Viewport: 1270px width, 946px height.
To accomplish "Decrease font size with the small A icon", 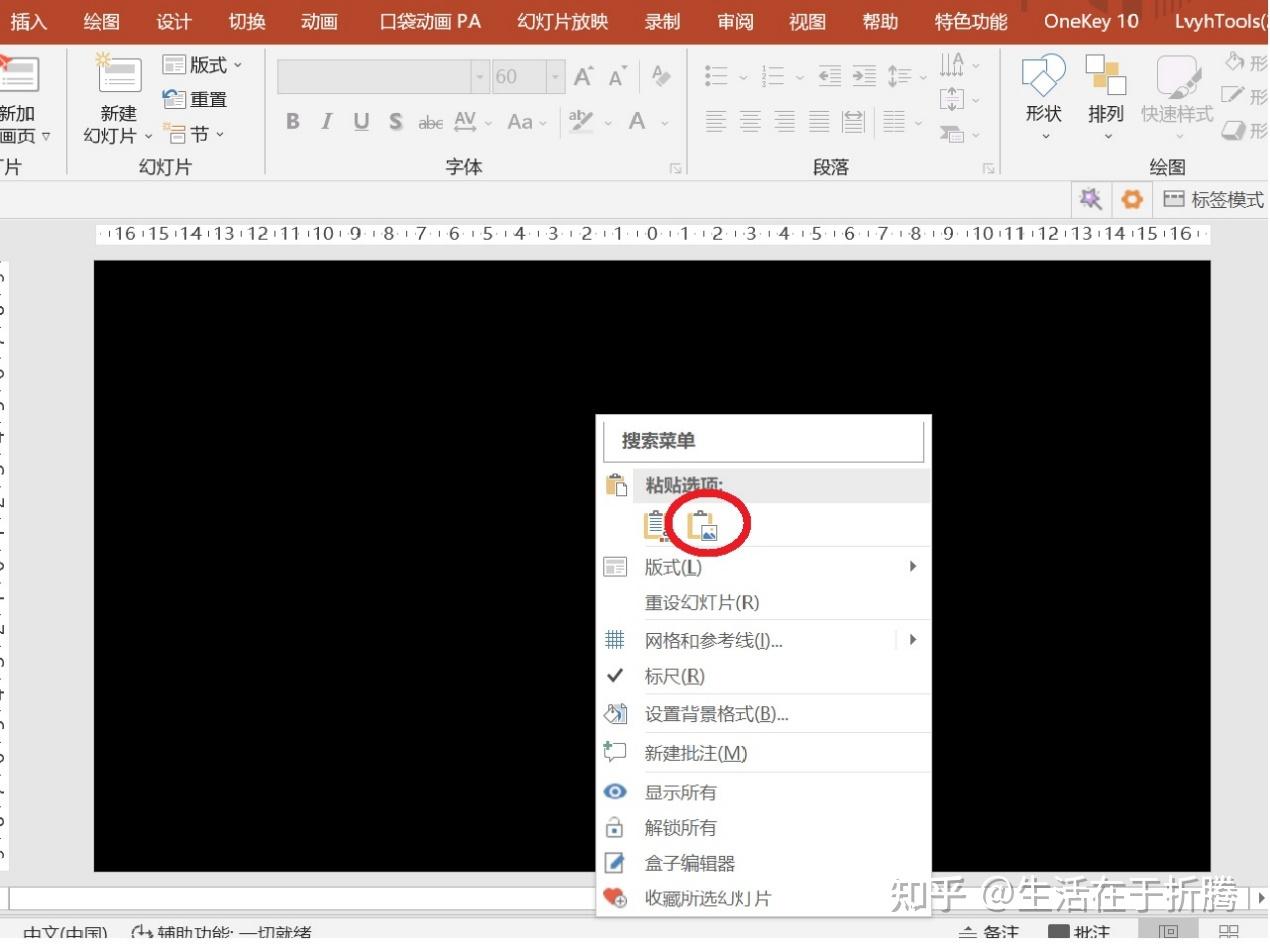I will (618, 77).
